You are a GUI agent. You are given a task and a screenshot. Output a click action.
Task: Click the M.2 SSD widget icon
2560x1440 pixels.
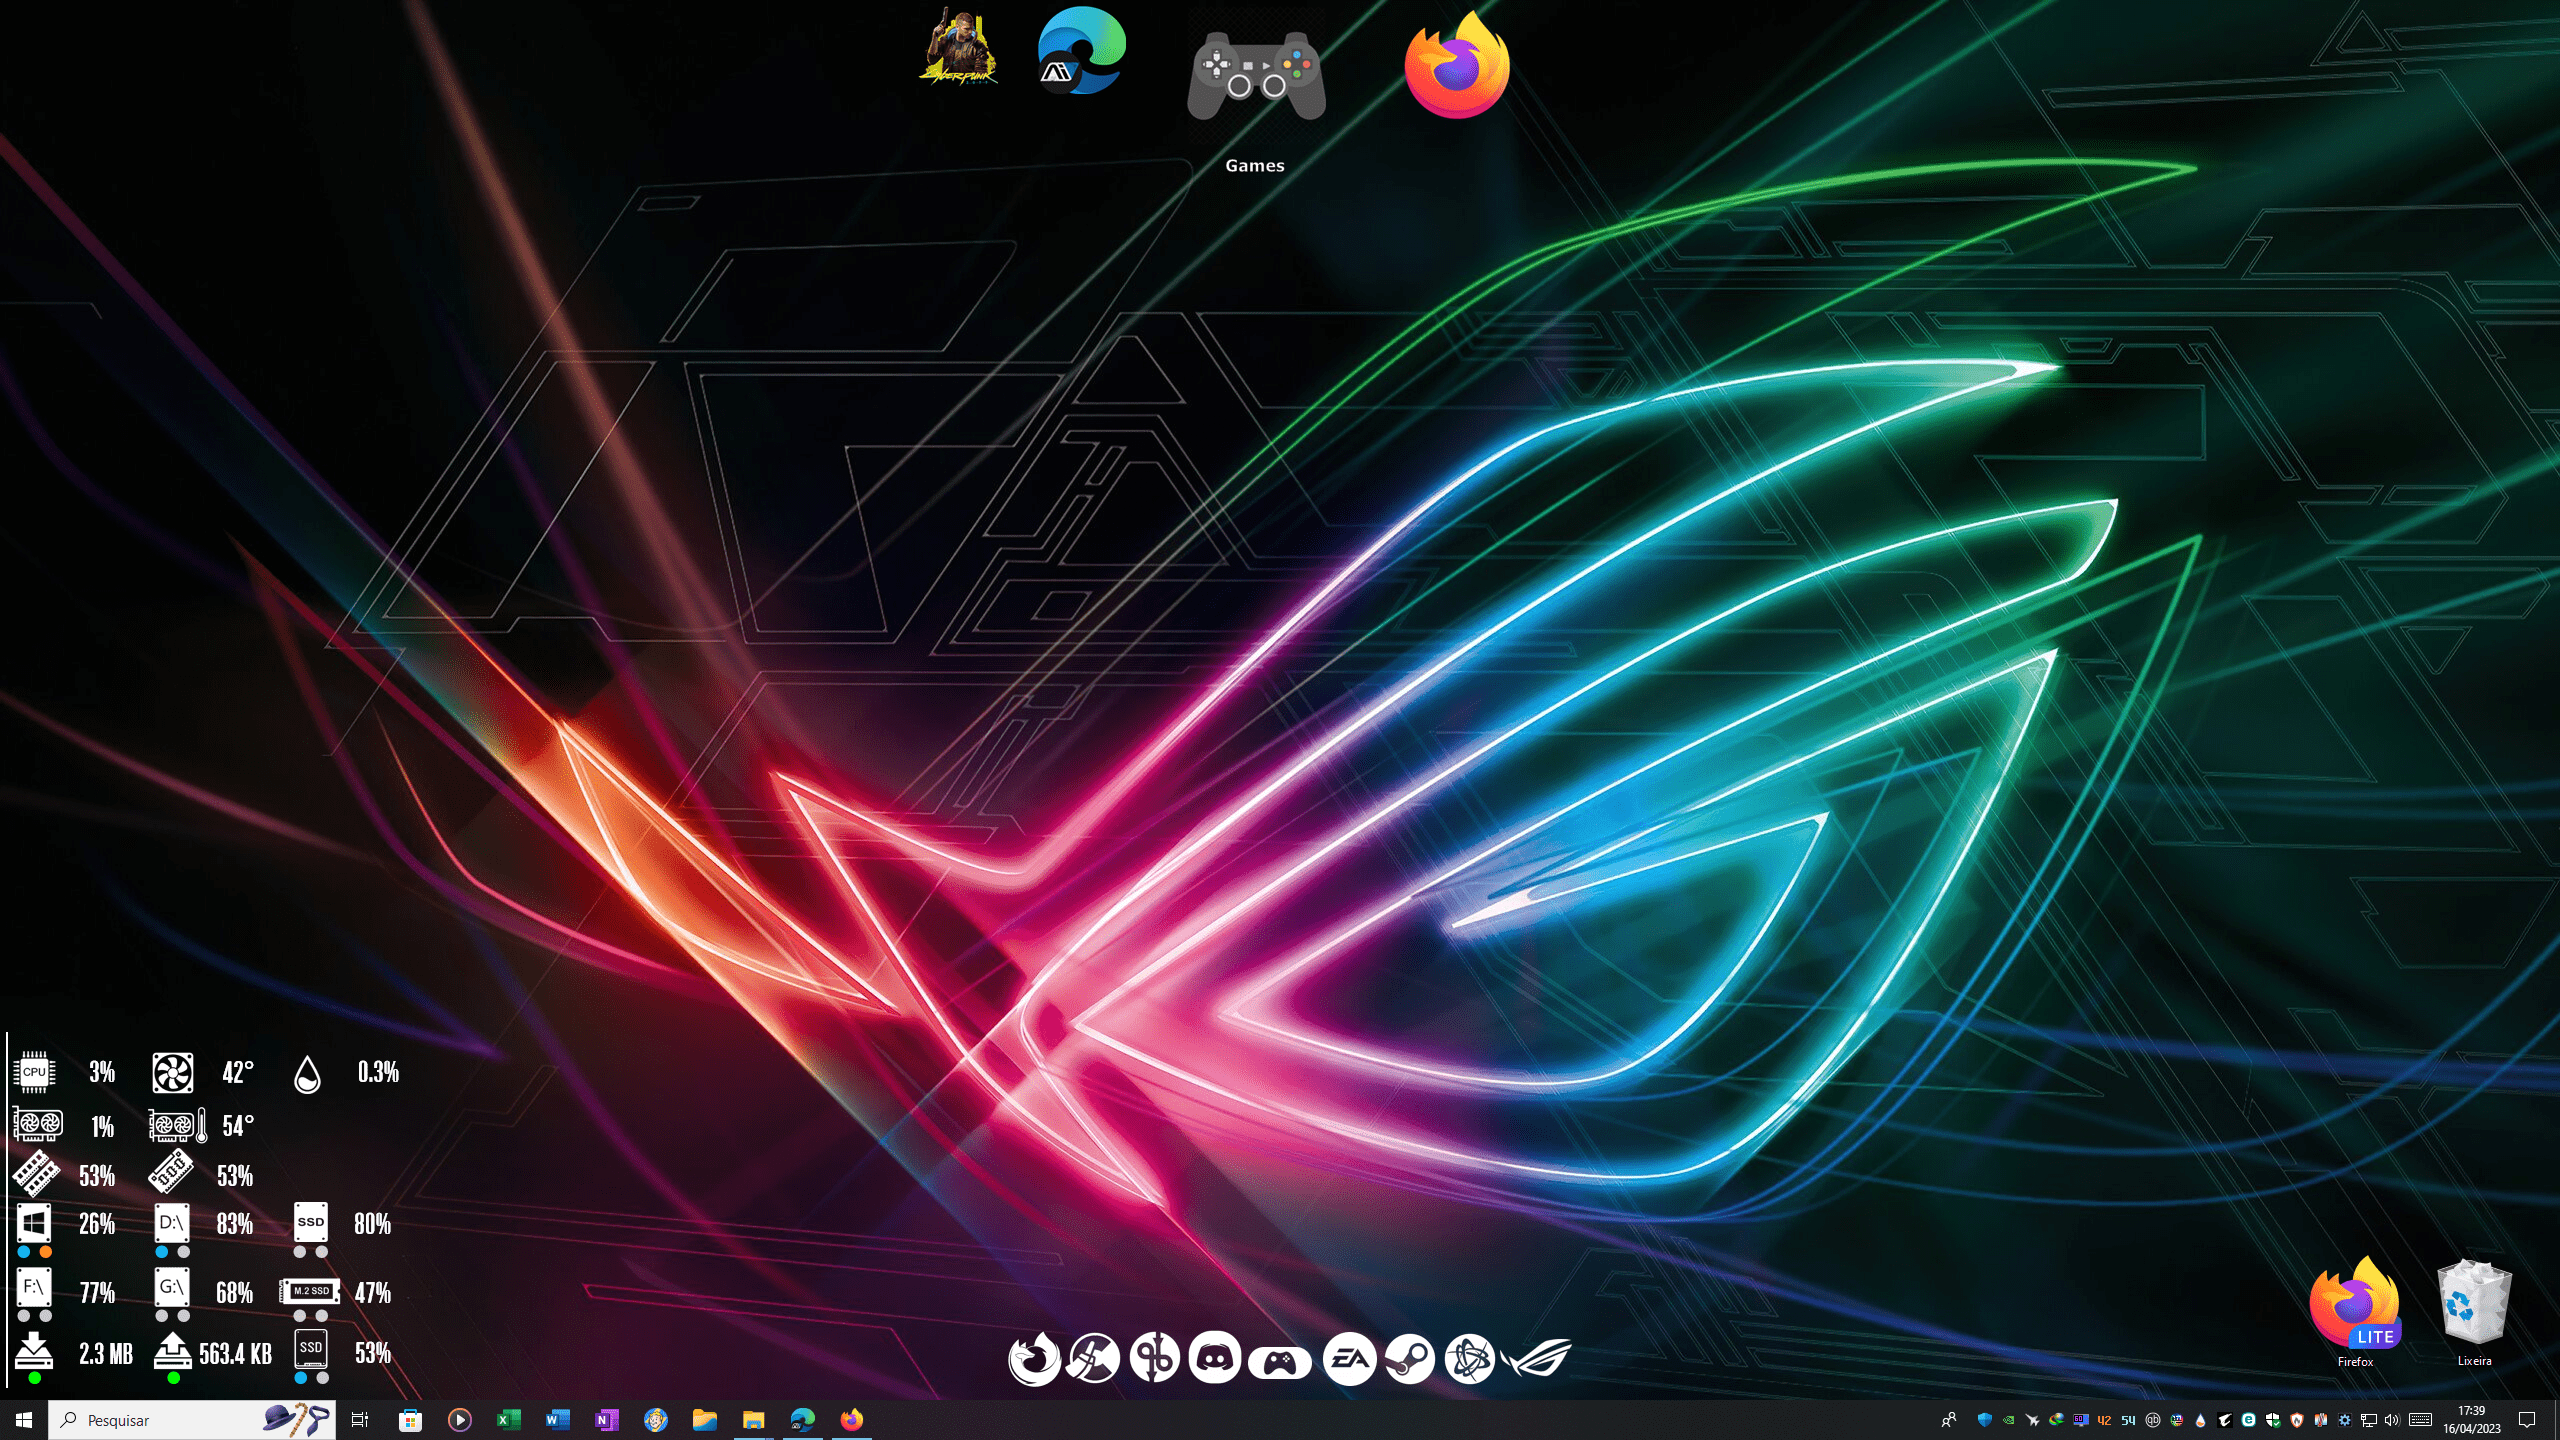point(310,1291)
